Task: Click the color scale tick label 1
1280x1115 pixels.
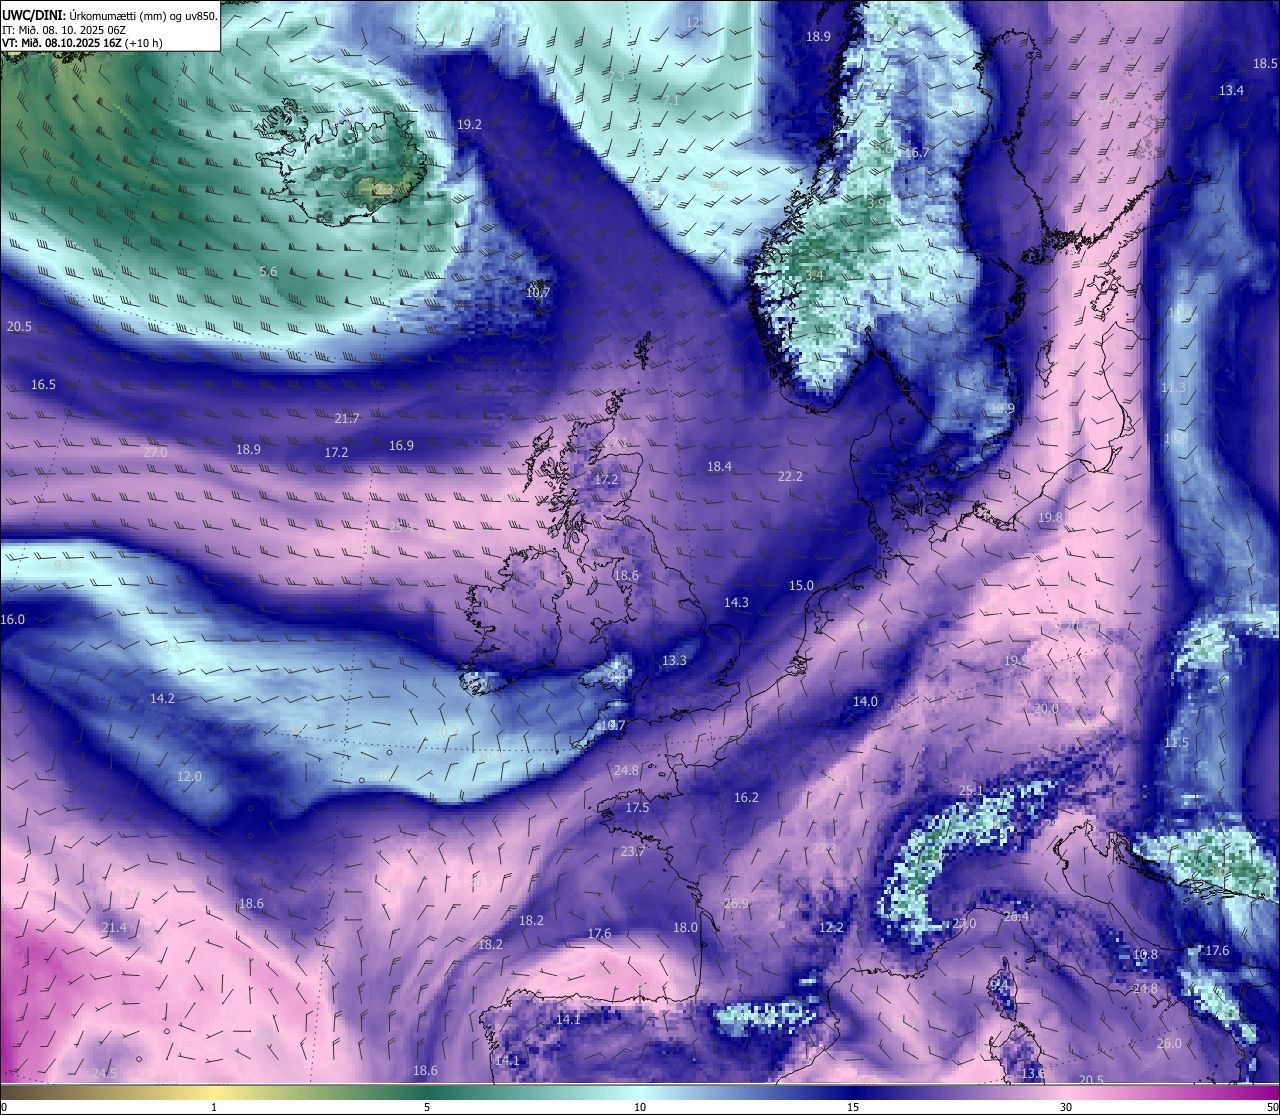Action: (214, 1107)
